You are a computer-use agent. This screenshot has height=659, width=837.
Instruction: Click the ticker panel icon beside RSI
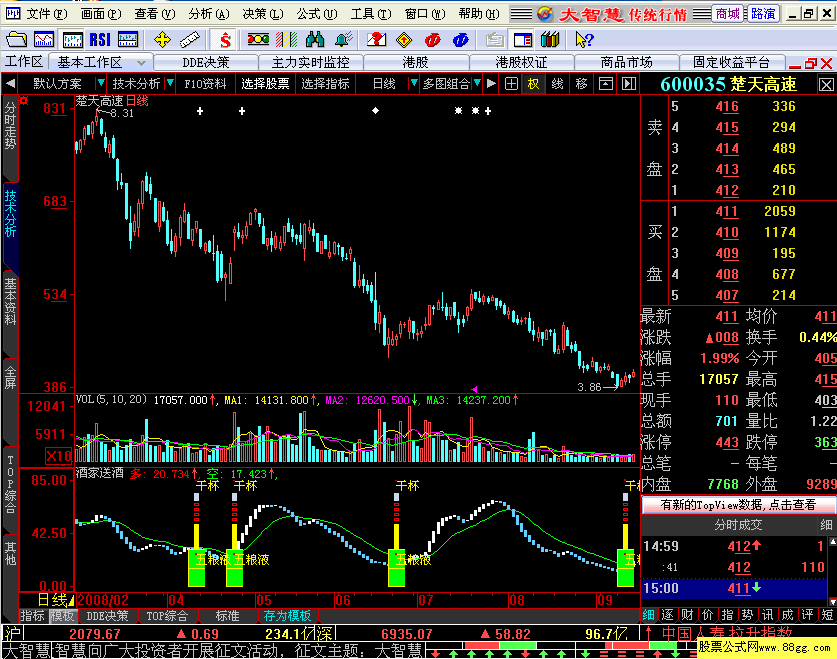pyautogui.click(x=128, y=39)
